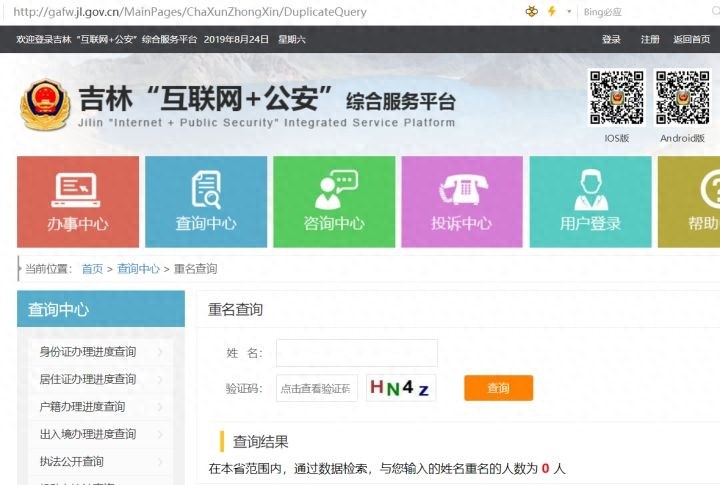Open the 用户登录 user tile
The height and width of the screenshot is (485, 720).
pos(590,201)
